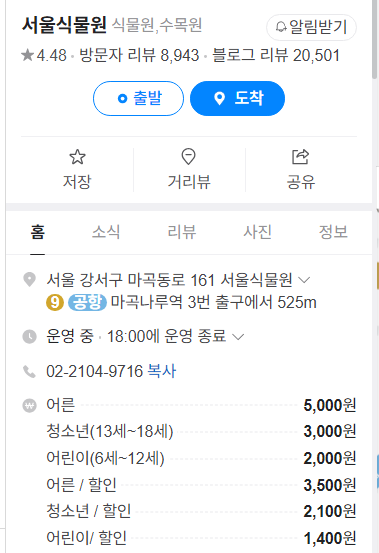Viewport: 379px width, 553px height.
Task: Click the 공항 line badge icon
Action: [87, 303]
